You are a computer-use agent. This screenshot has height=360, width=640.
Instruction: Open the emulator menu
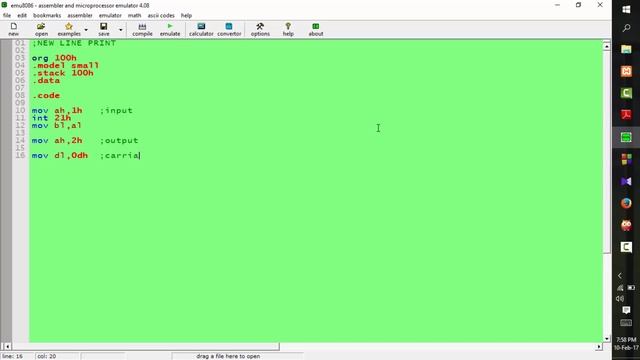110,16
